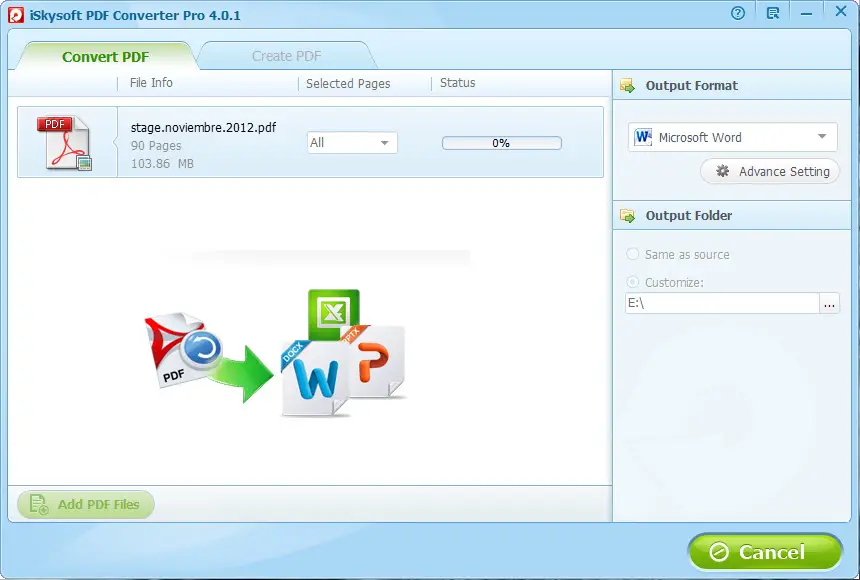The width and height of the screenshot is (860, 580).
Task: Click the PDF refresh icon in illustration
Action: pyautogui.click(x=184, y=350)
